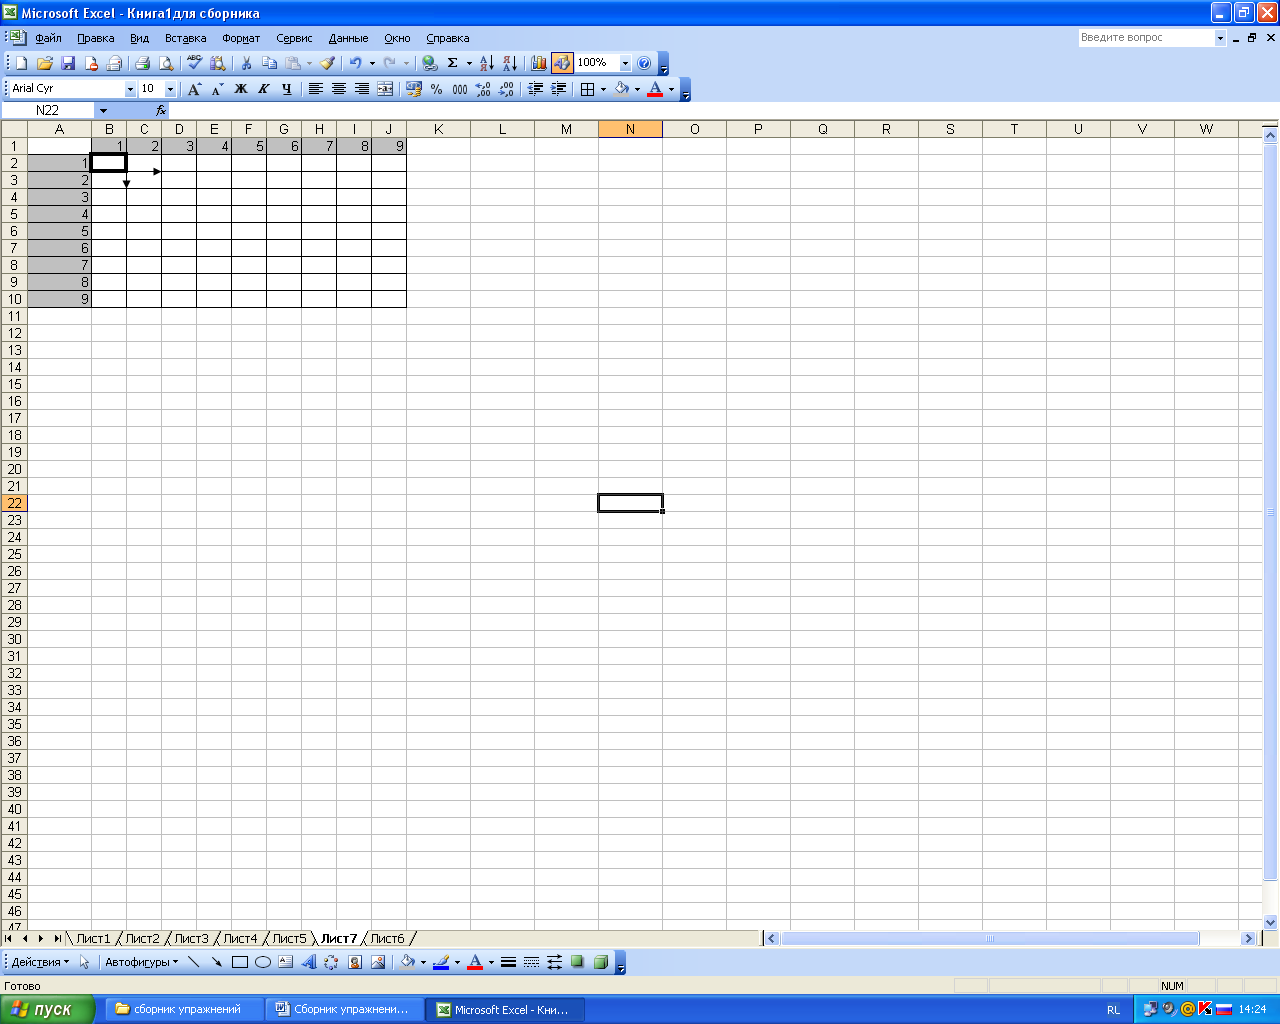
Task: Undo the last action
Action: pos(355,63)
